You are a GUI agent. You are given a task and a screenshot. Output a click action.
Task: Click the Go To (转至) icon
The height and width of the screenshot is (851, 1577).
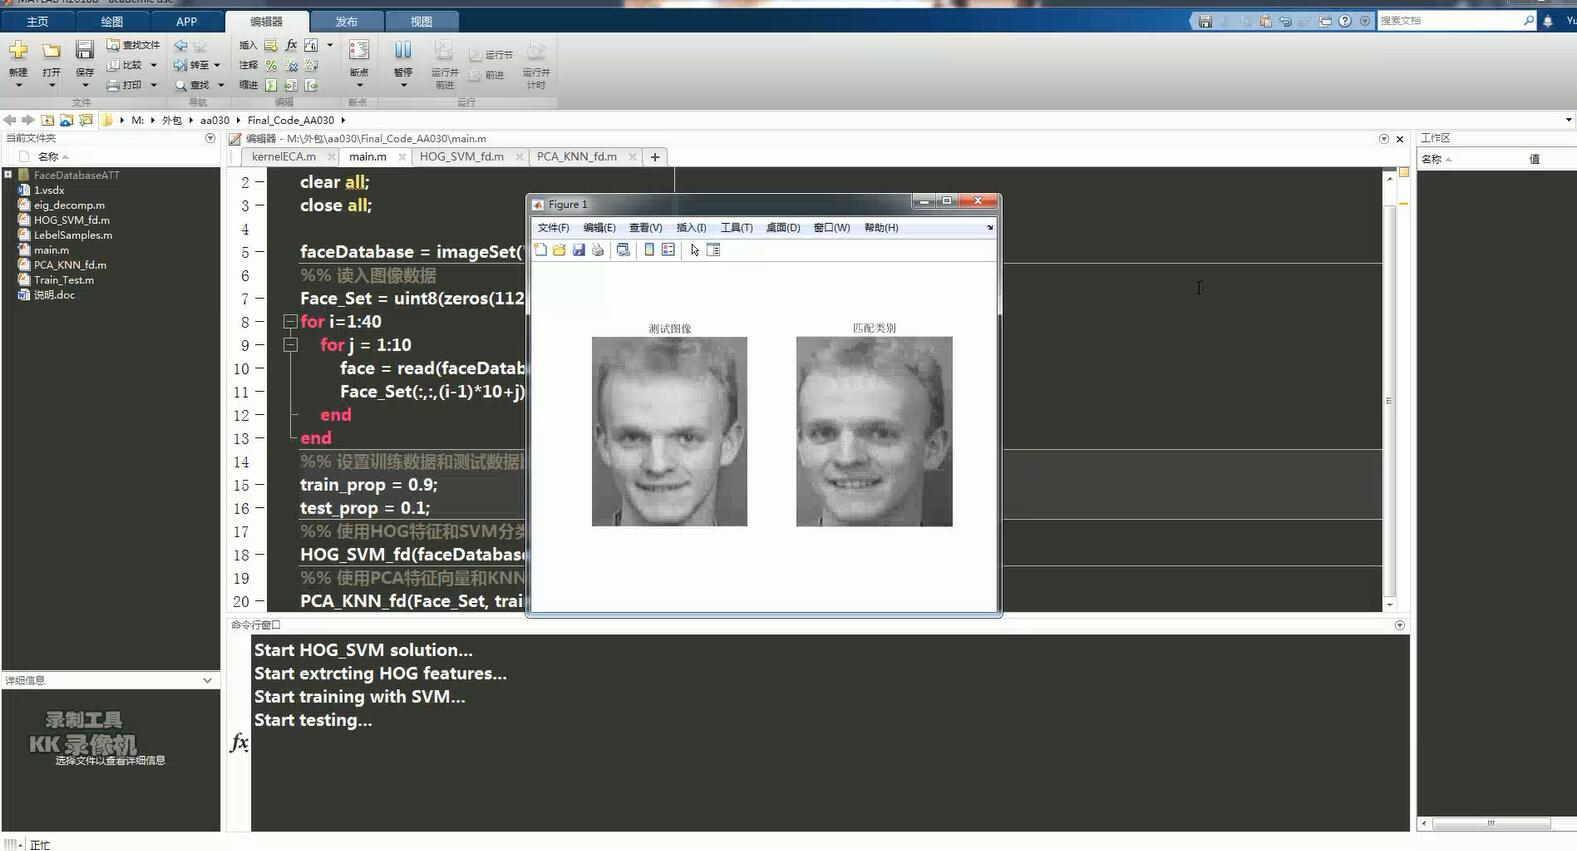pyautogui.click(x=180, y=65)
